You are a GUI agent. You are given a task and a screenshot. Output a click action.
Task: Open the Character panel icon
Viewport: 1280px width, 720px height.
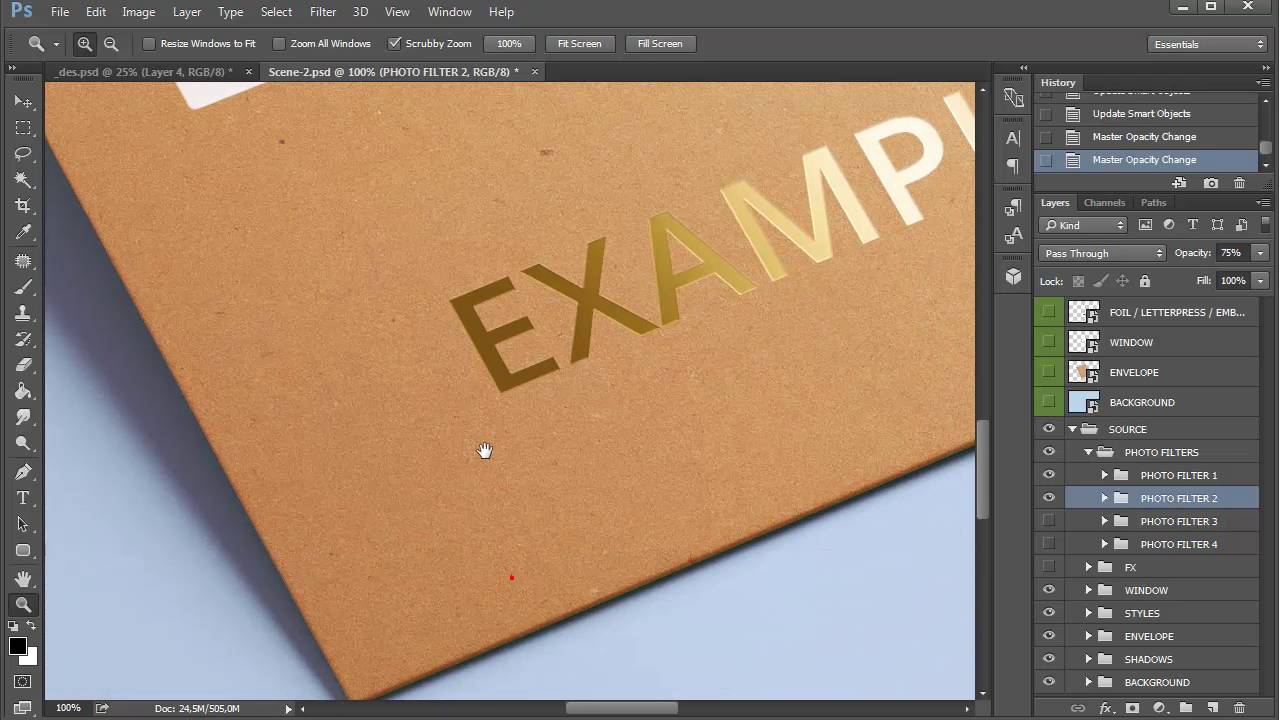[x=1013, y=139]
